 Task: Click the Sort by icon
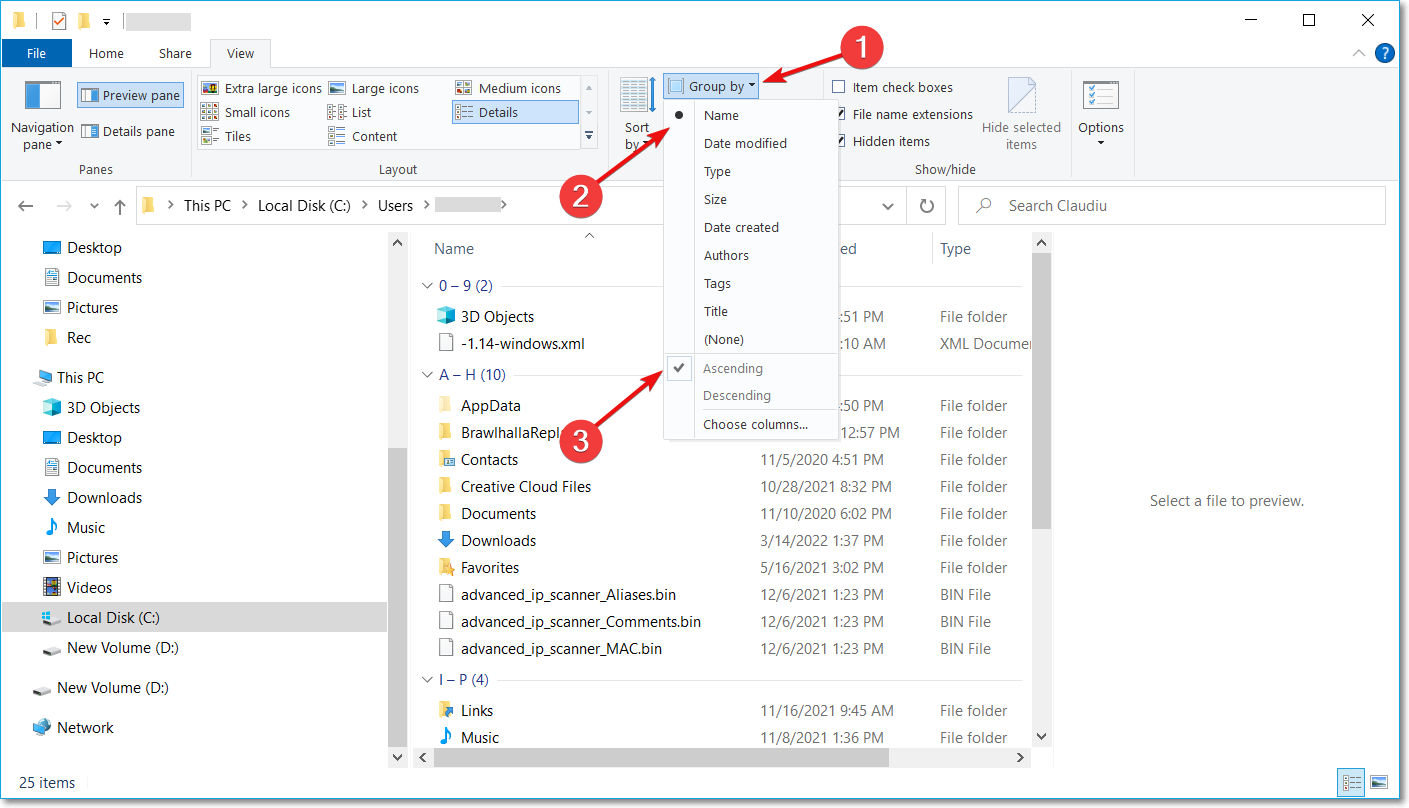coord(637,98)
